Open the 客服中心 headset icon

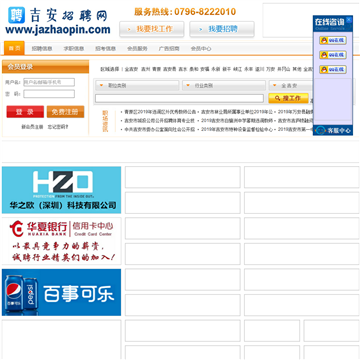click(320, 130)
